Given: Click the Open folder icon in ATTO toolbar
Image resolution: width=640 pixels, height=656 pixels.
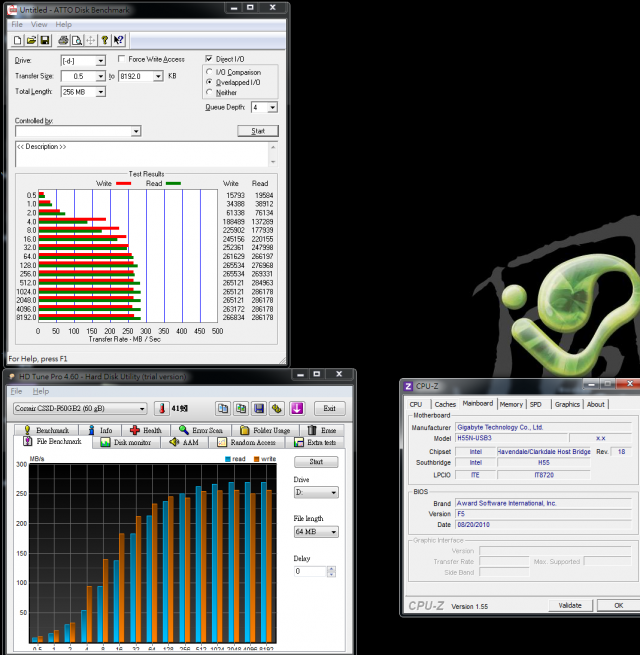Looking at the screenshot, I should (x=31, y=40).
